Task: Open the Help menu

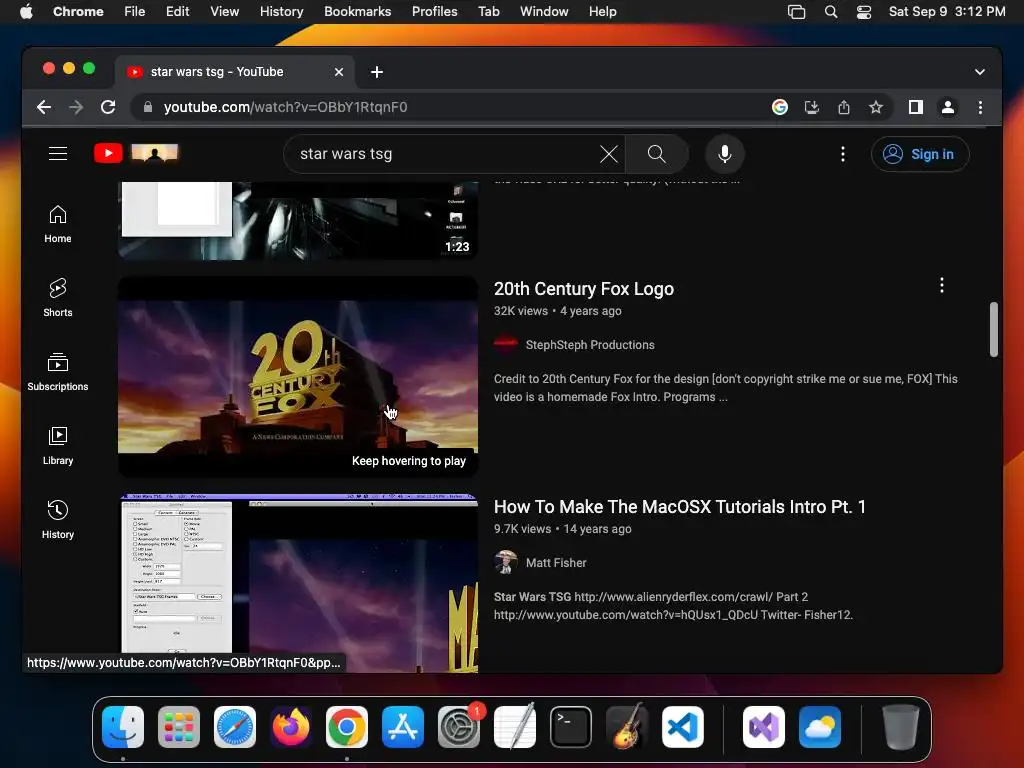Action: (x=602, y=12)
